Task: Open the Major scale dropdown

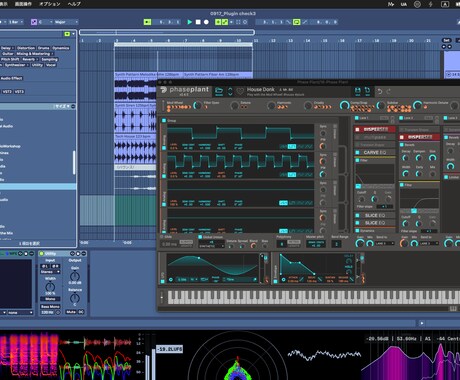Action: point(66,22)
